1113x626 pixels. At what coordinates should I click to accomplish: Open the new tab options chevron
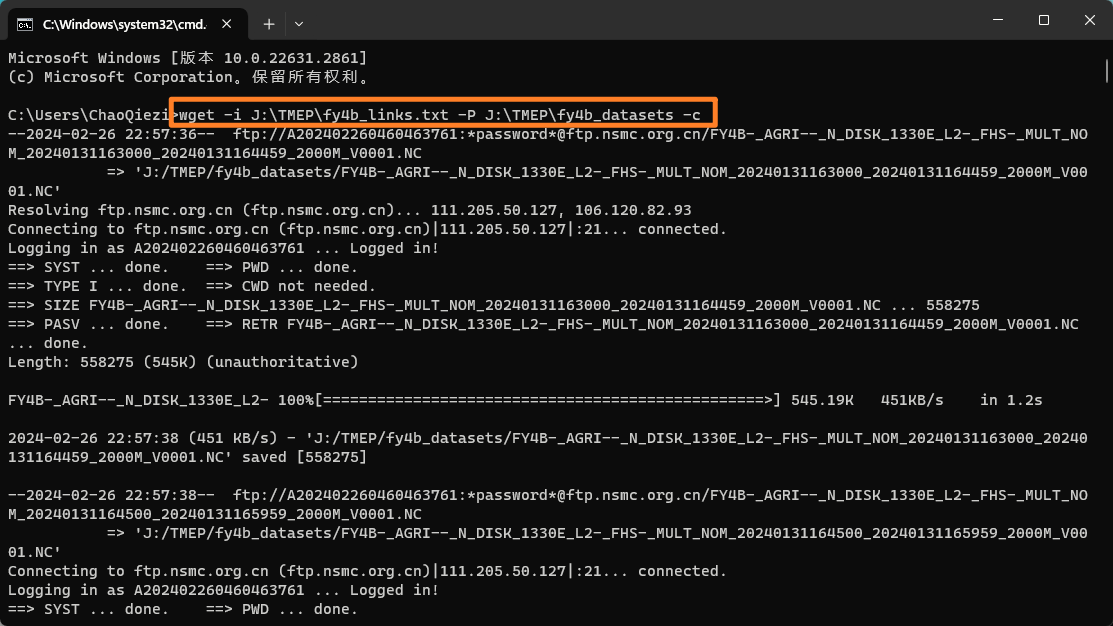[x=301, y=23]
